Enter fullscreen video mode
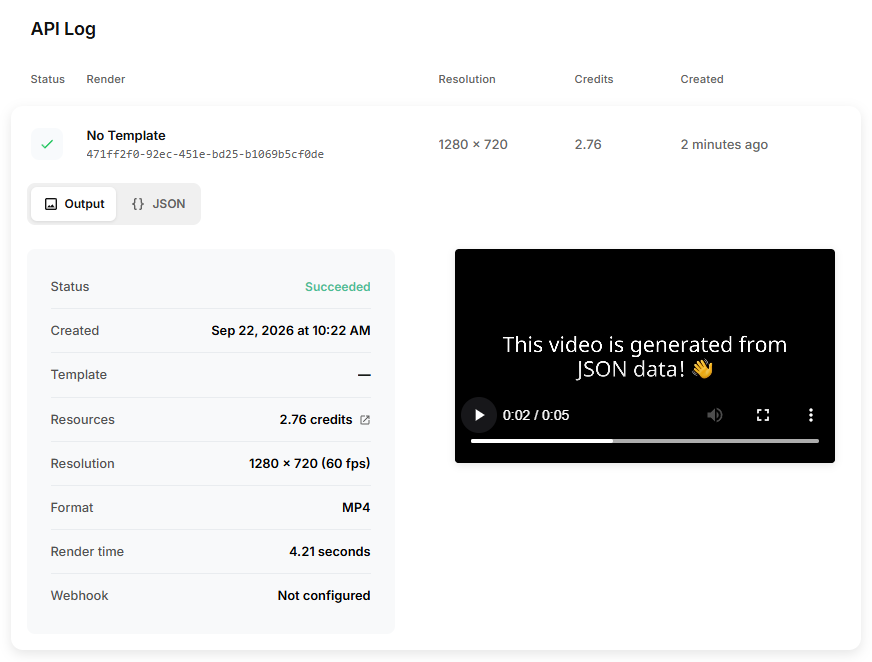This screenshot has width=872, height=662. [763, 415]
